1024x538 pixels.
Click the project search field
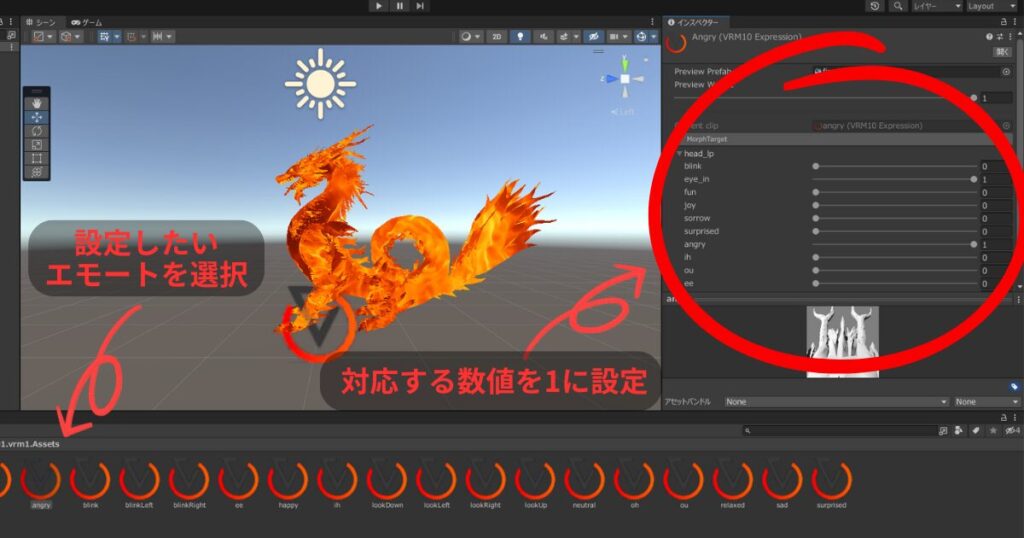tap(840, 430)
